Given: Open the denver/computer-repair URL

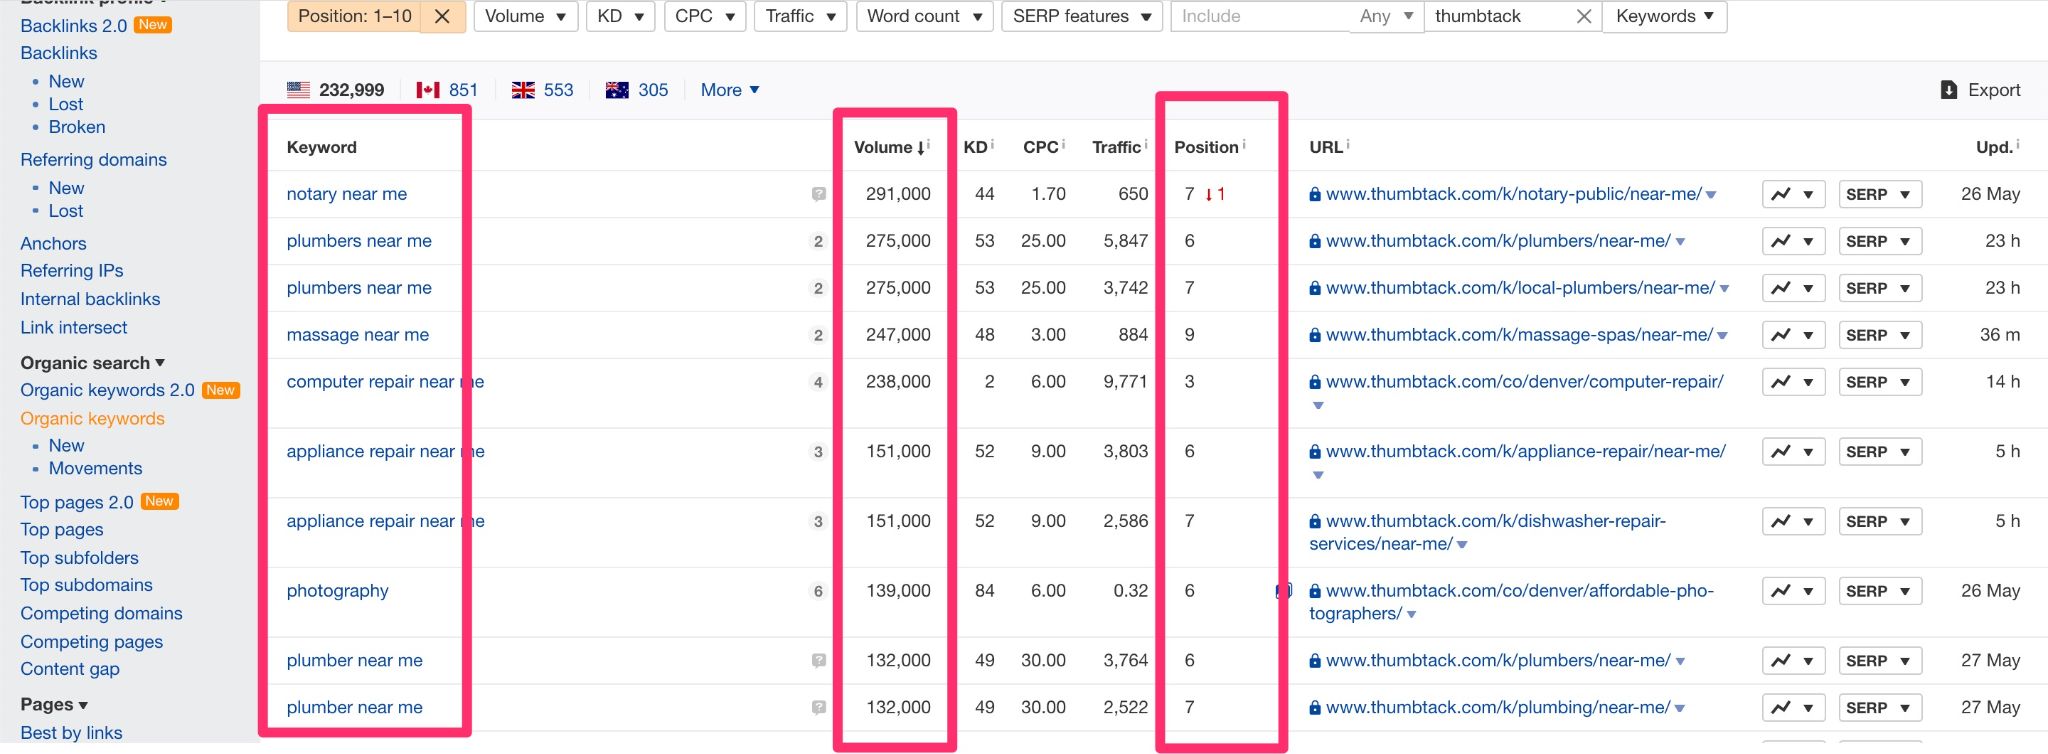Looking at the screenshot, I should (1524, 382).
